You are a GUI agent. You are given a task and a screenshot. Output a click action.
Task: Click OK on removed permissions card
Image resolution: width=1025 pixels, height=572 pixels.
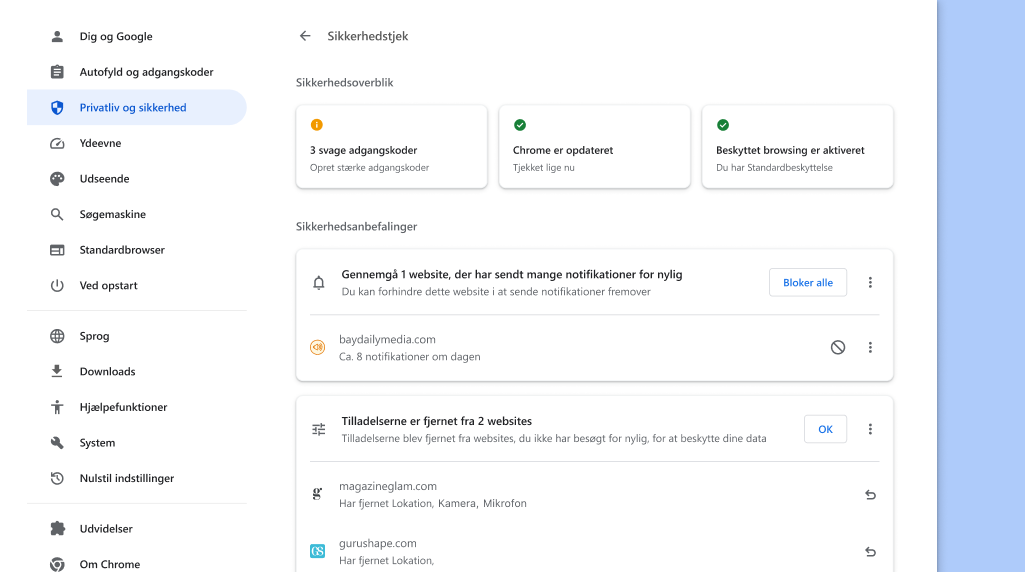click(x=826, y=429)
